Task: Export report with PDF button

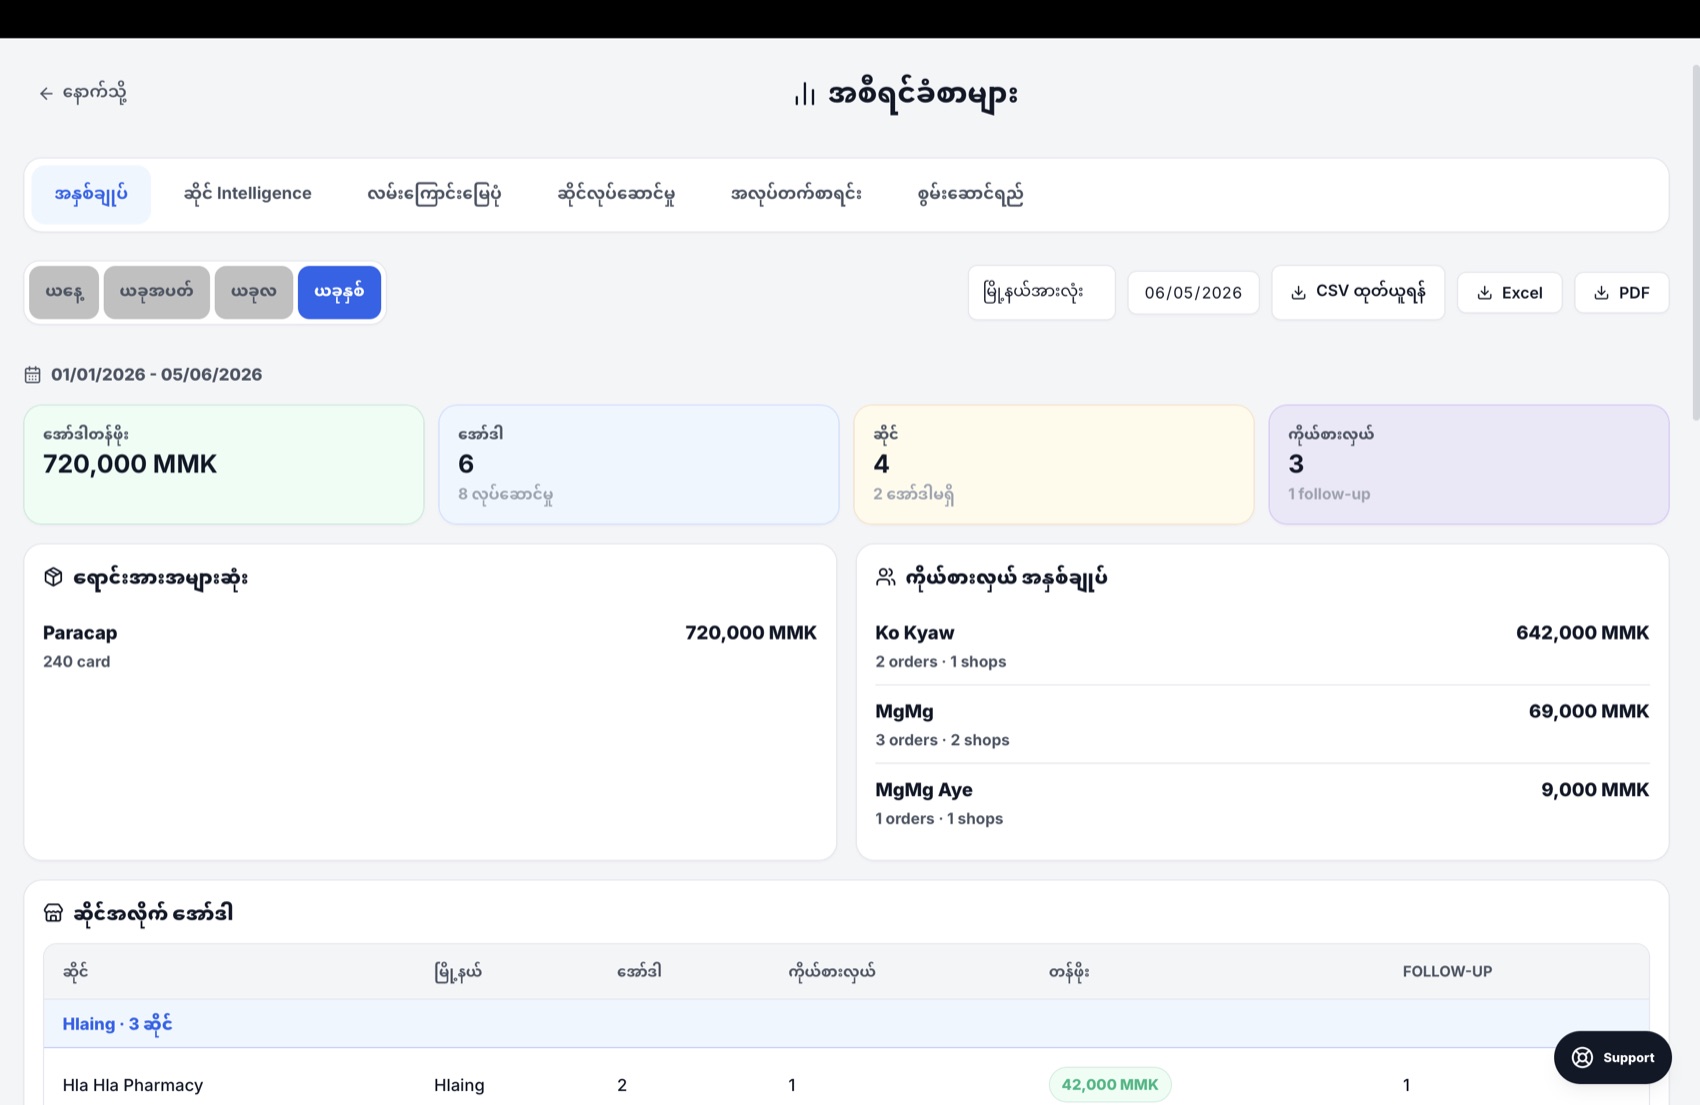Action: point(1621,293)
